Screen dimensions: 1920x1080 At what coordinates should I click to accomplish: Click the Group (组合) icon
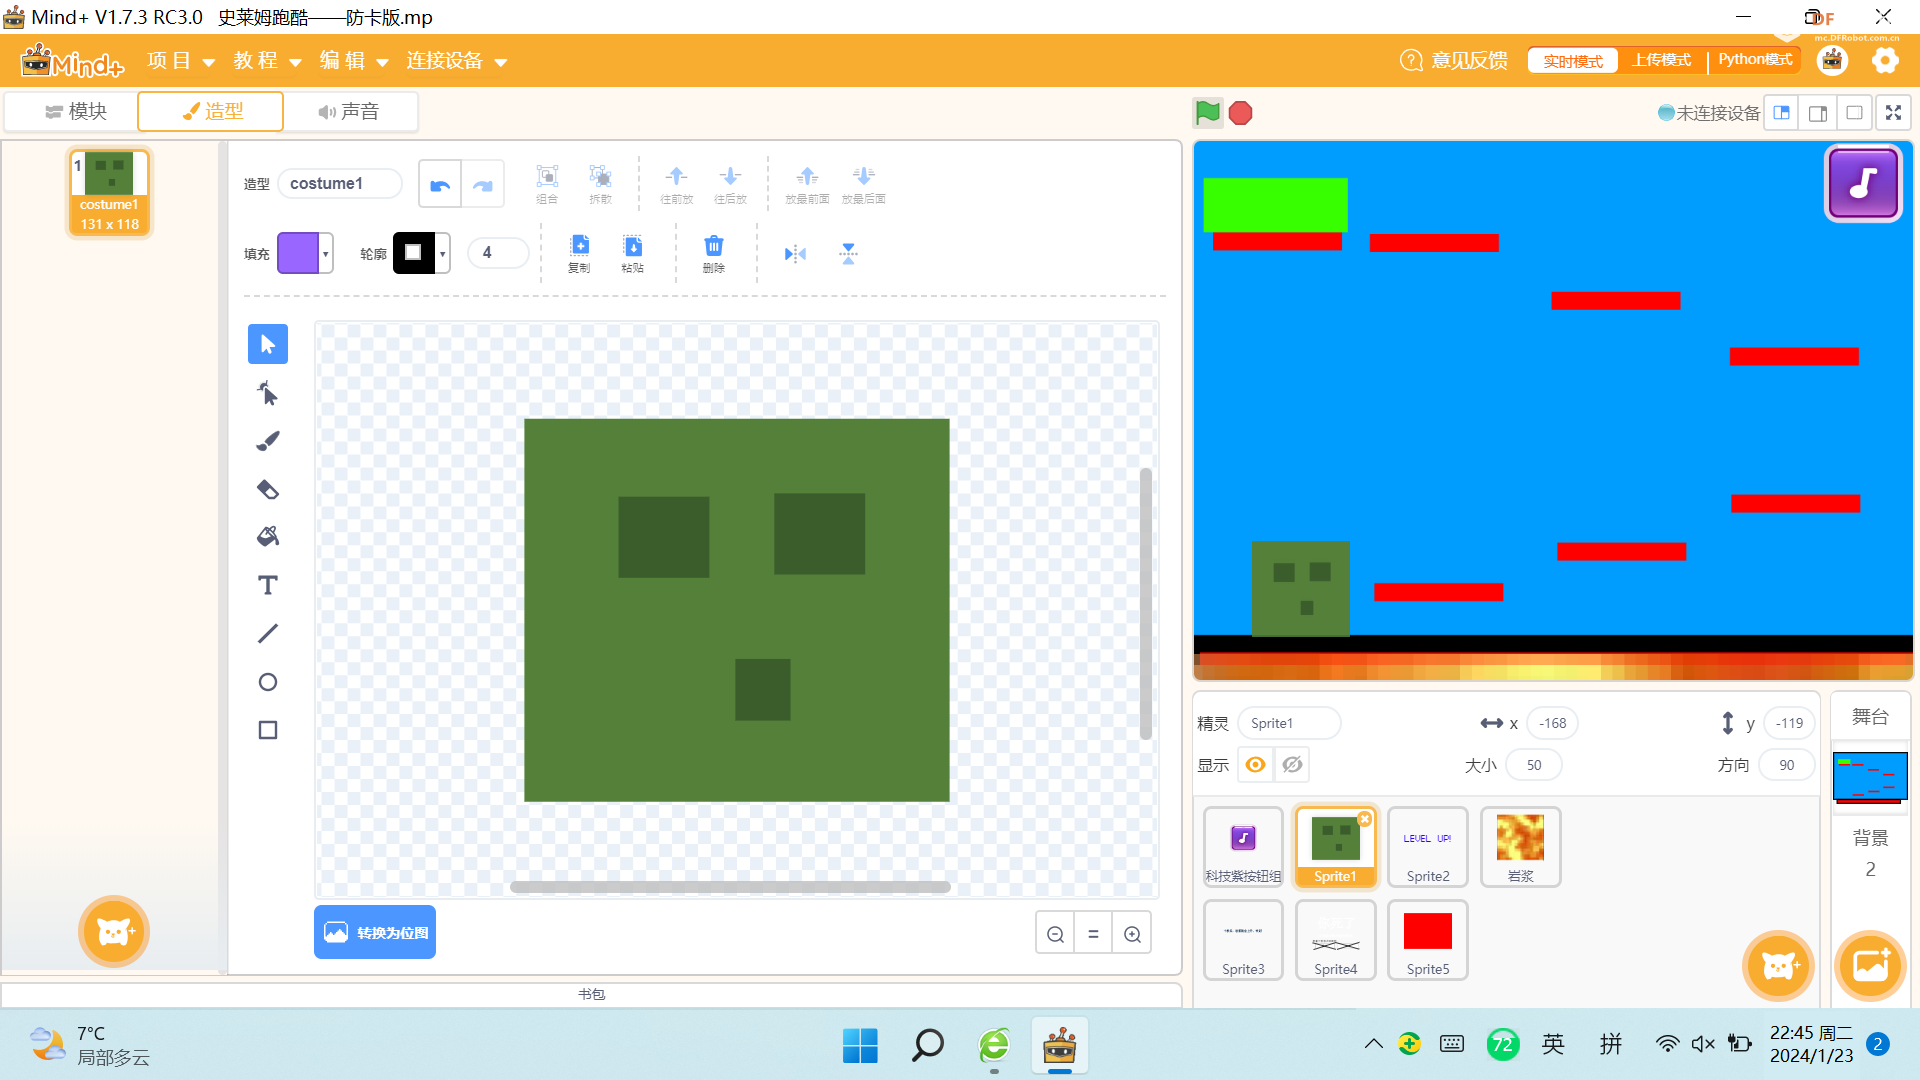tap(547, 184)
